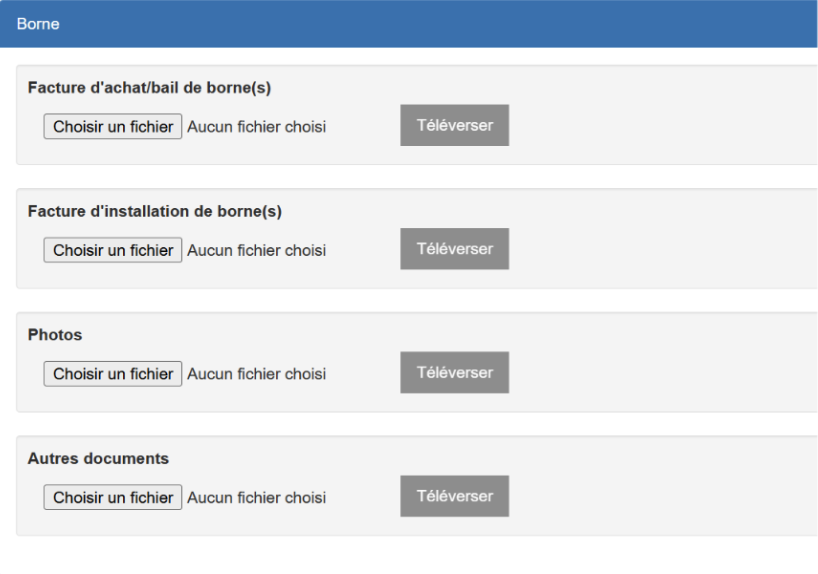This screenshot has width=818, height=574.
Task: Click Téléverser for the purchase/lease invoice
Action: point(454,125)
